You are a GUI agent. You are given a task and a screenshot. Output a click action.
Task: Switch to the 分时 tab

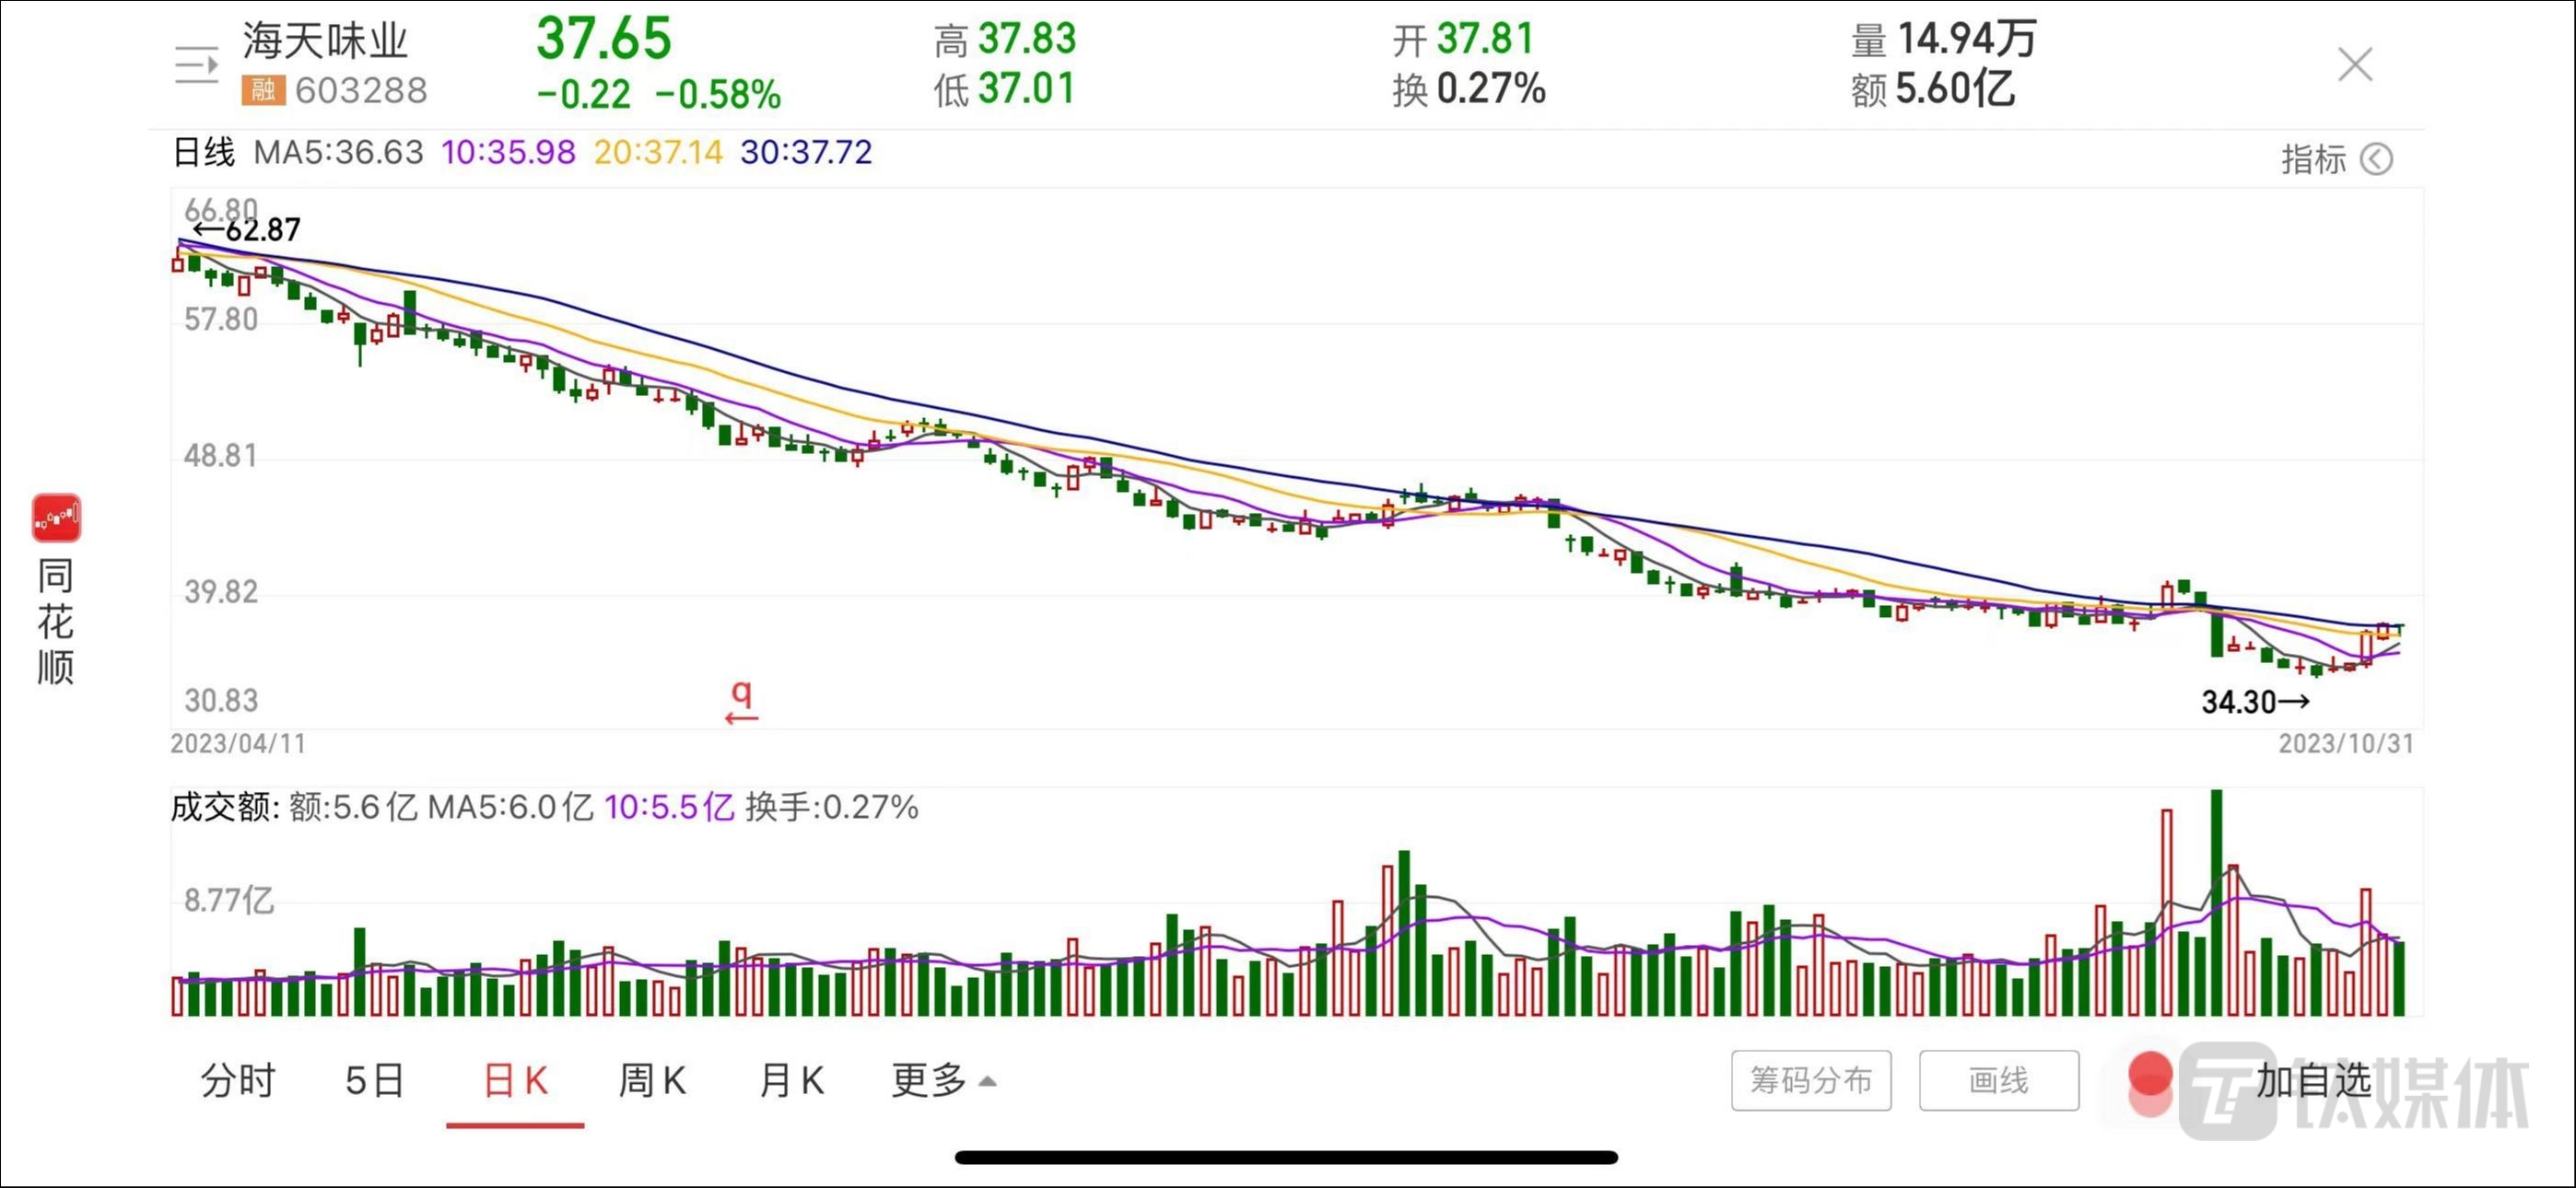pyautogui.click(x=238, y=1081)
